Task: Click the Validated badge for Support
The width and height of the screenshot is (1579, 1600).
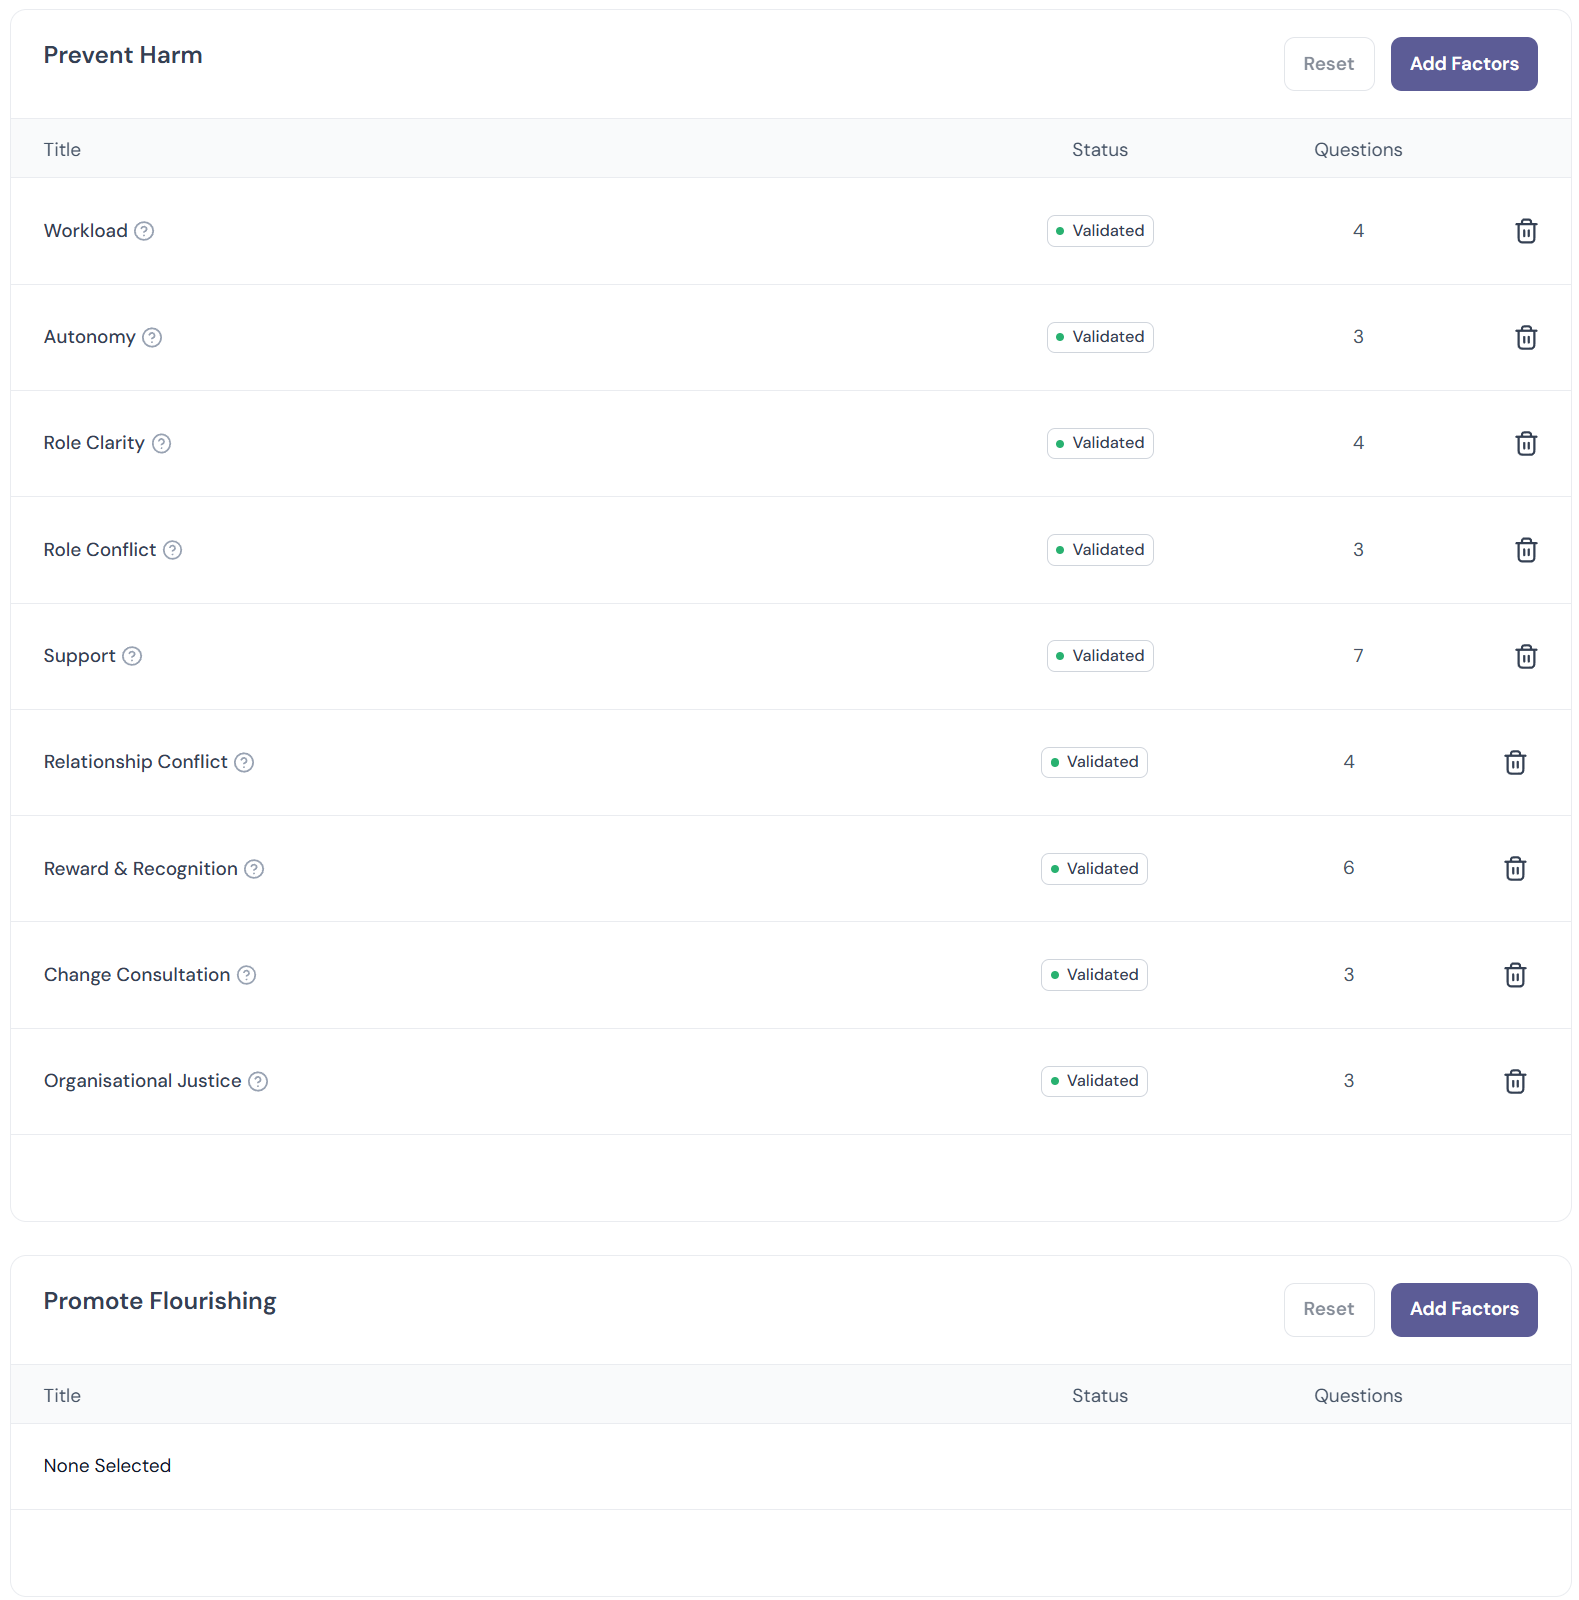Action: [1100, 656]
